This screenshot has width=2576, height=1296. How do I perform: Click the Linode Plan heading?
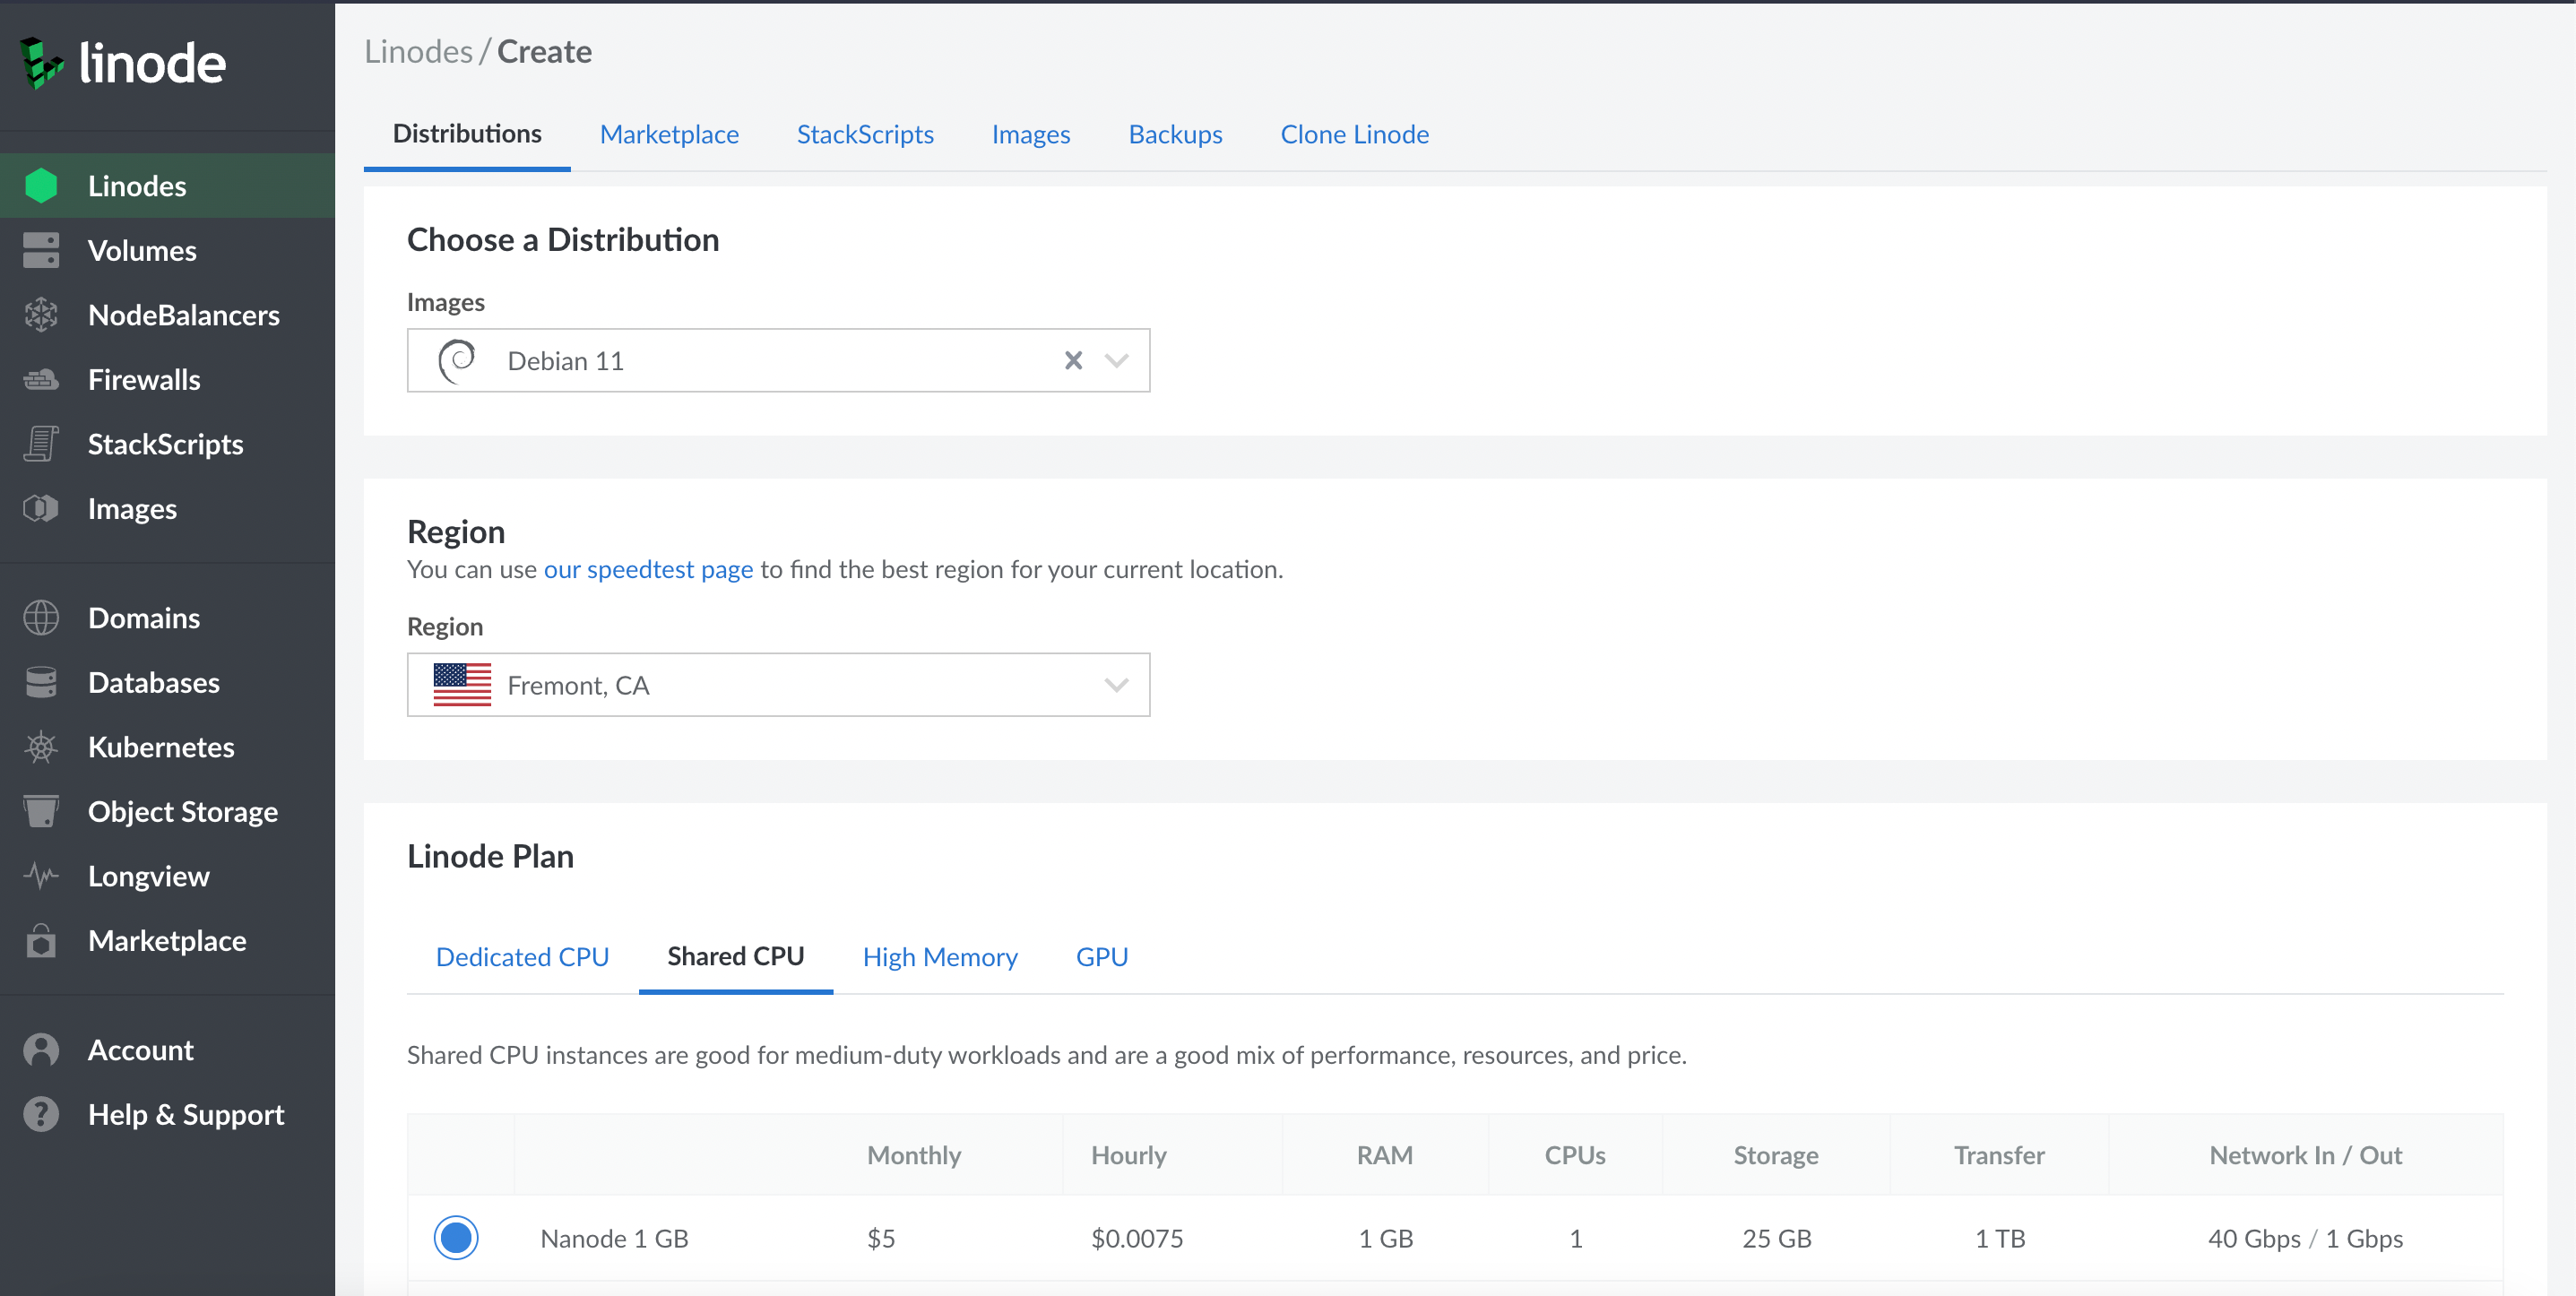click(x=490, y=856)
